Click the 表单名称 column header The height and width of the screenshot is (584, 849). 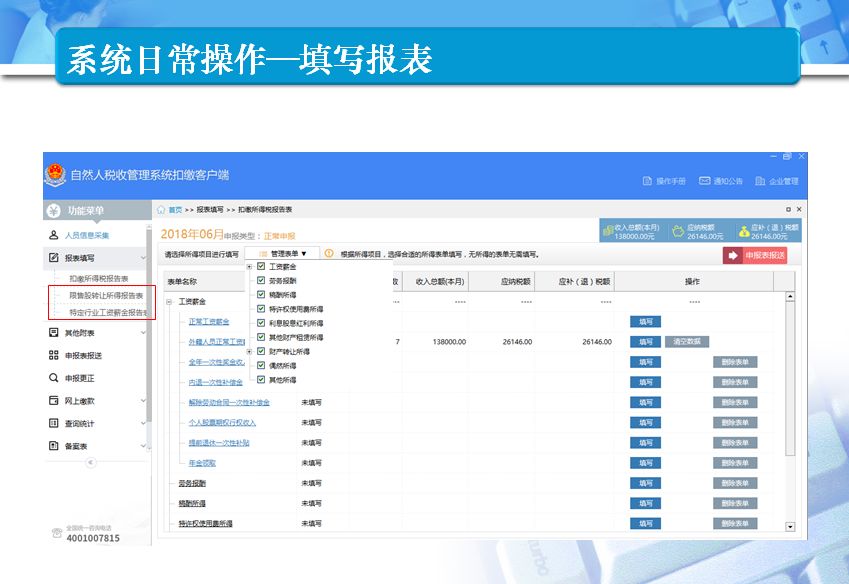coord(182,281)
